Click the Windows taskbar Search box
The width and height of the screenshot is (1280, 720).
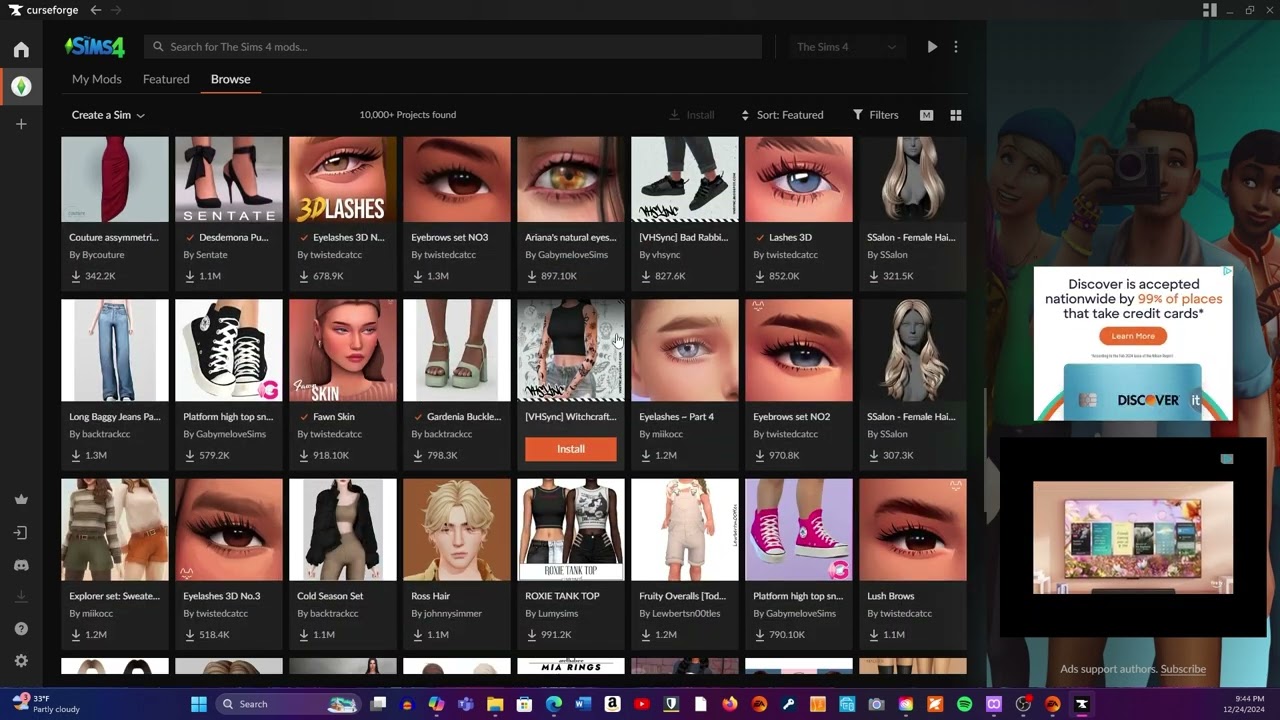click(286, 704)
